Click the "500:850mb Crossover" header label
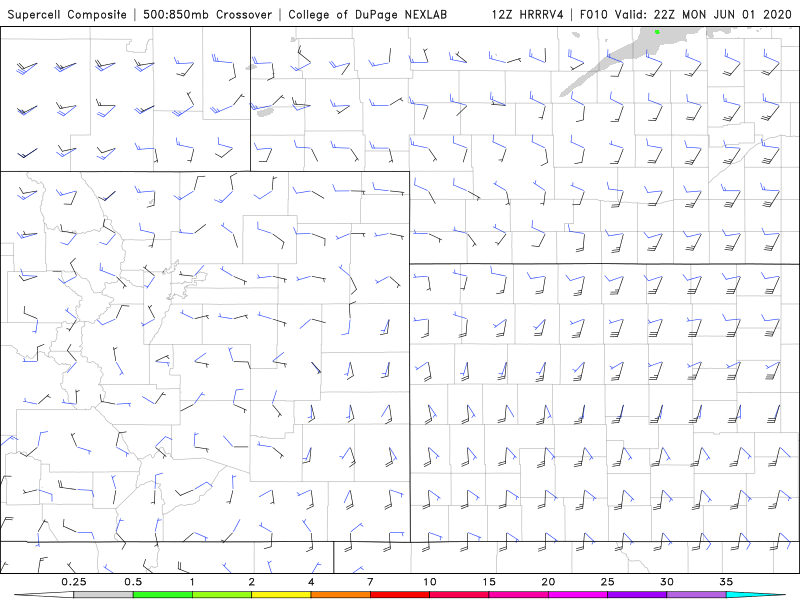 coord(208,14)
